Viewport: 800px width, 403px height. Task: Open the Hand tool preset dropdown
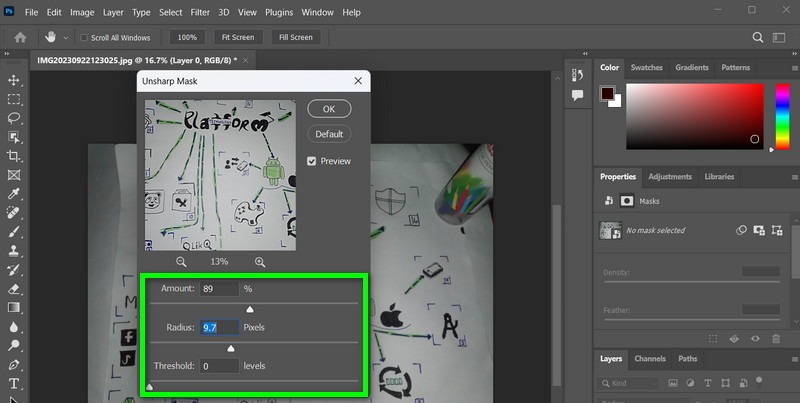(66, 38)
